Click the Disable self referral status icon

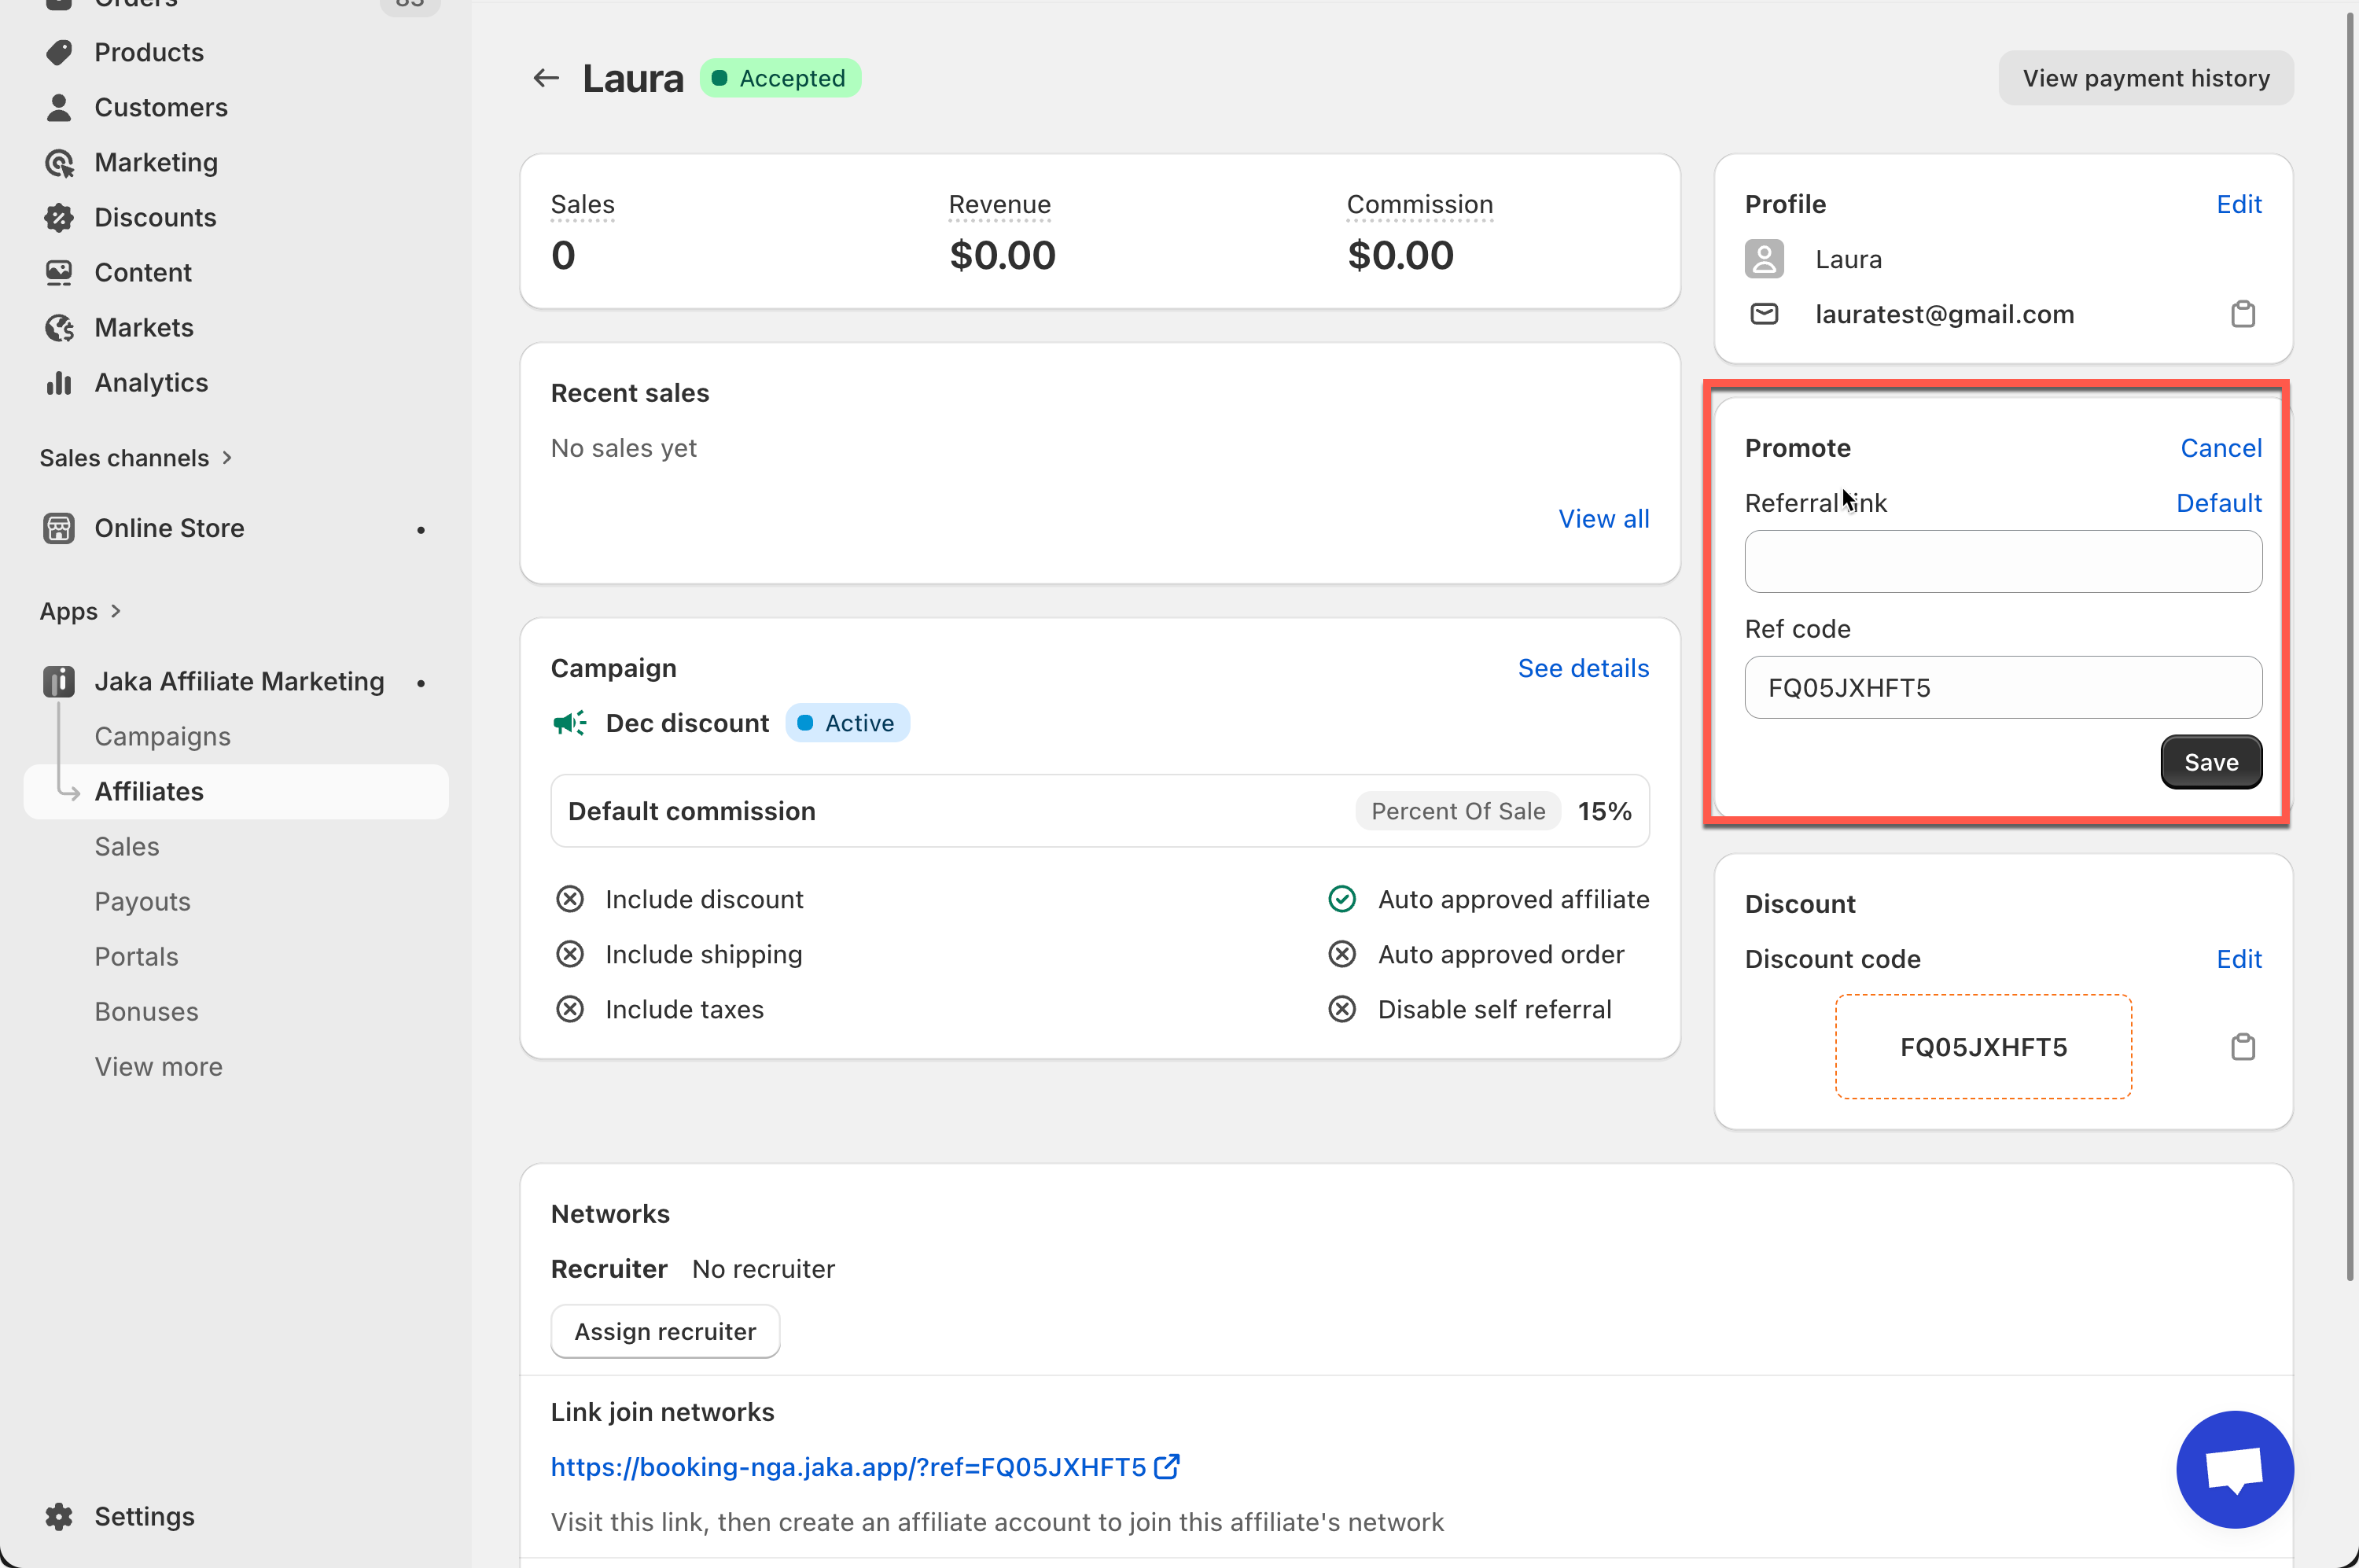1342,1009
